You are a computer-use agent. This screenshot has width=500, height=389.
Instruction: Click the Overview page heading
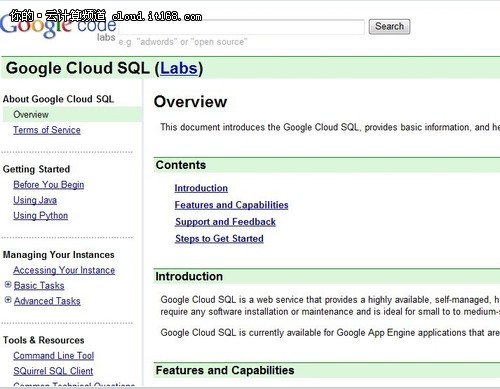click(x=190, y=102)
